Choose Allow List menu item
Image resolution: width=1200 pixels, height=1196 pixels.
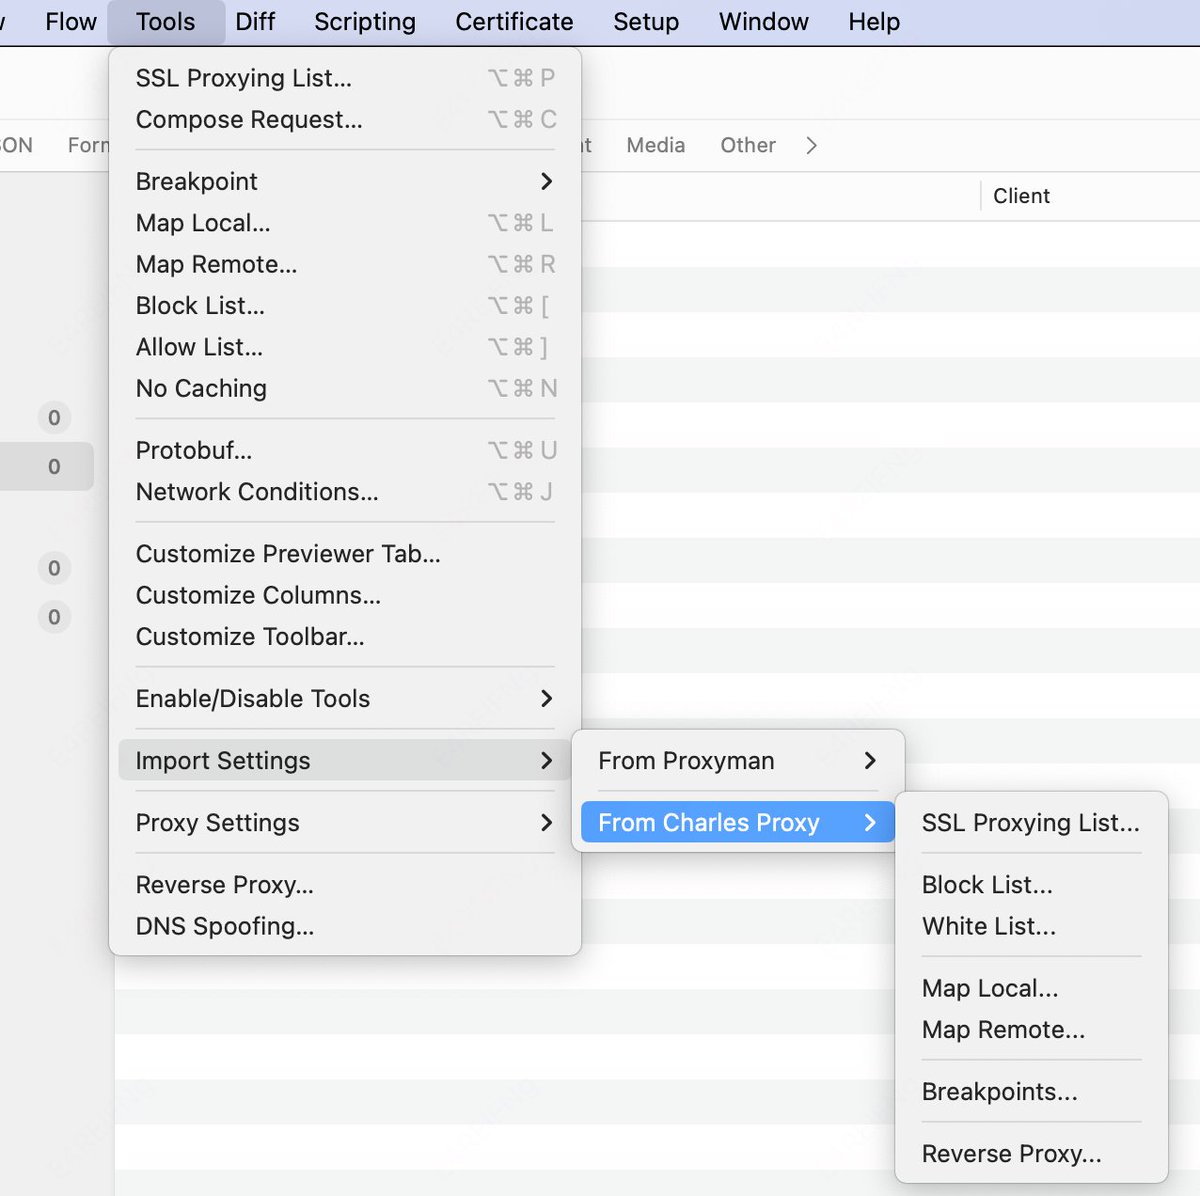tap(345, 347)
